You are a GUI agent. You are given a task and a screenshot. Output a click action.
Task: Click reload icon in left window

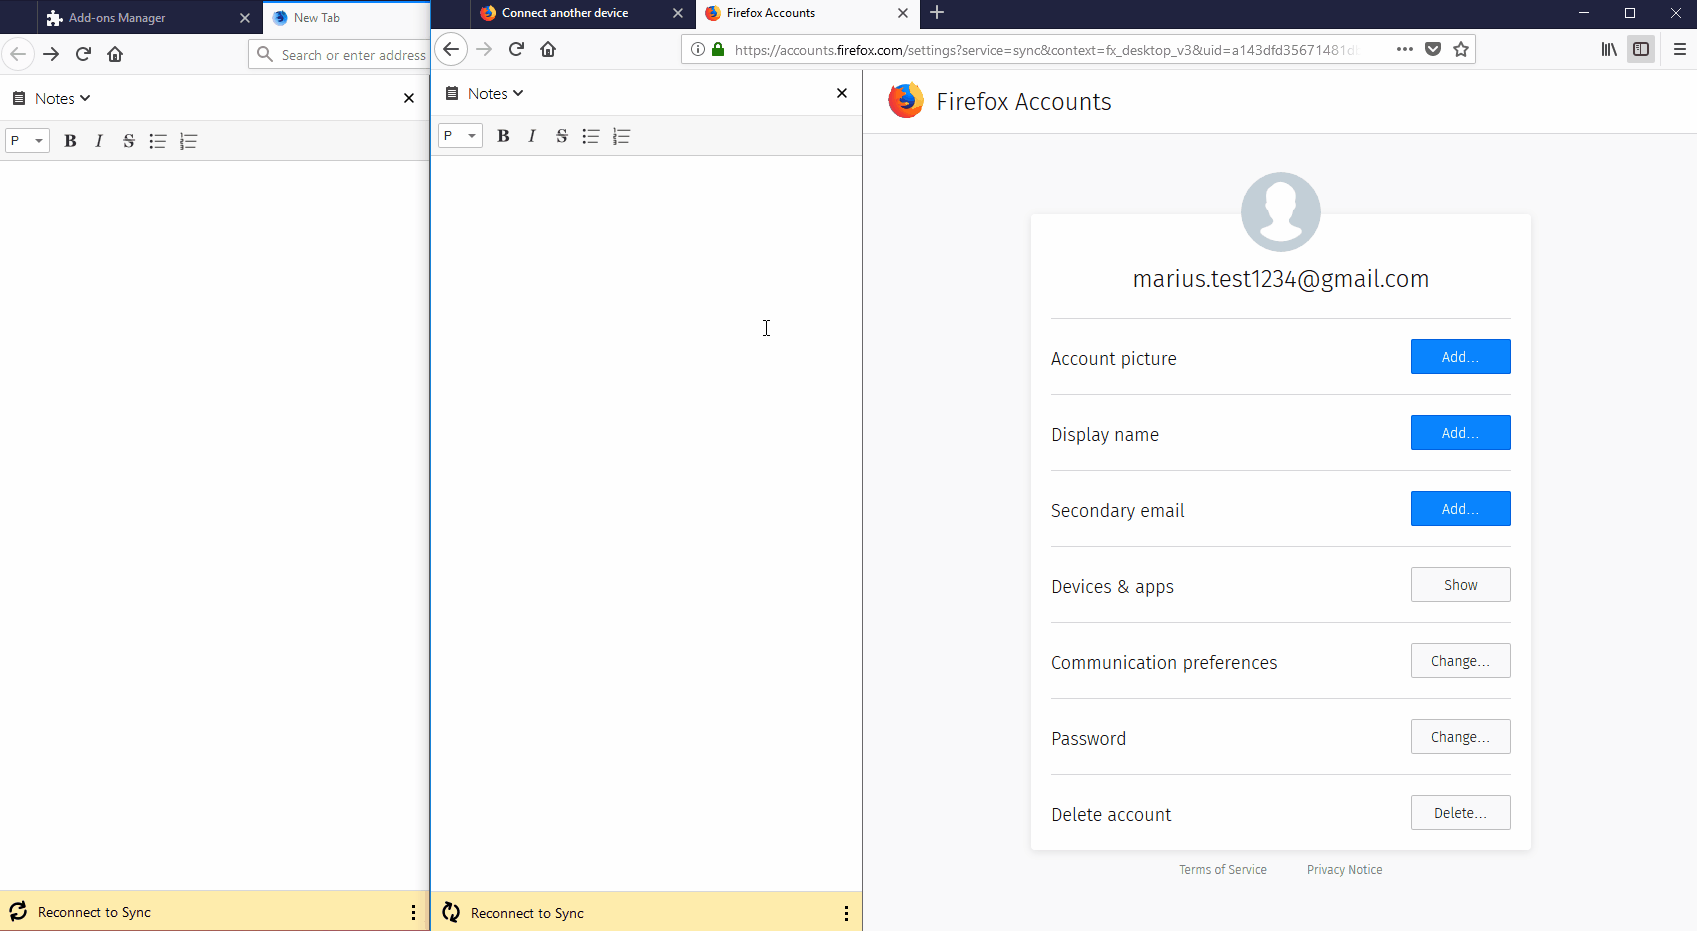tap(83, 54)
